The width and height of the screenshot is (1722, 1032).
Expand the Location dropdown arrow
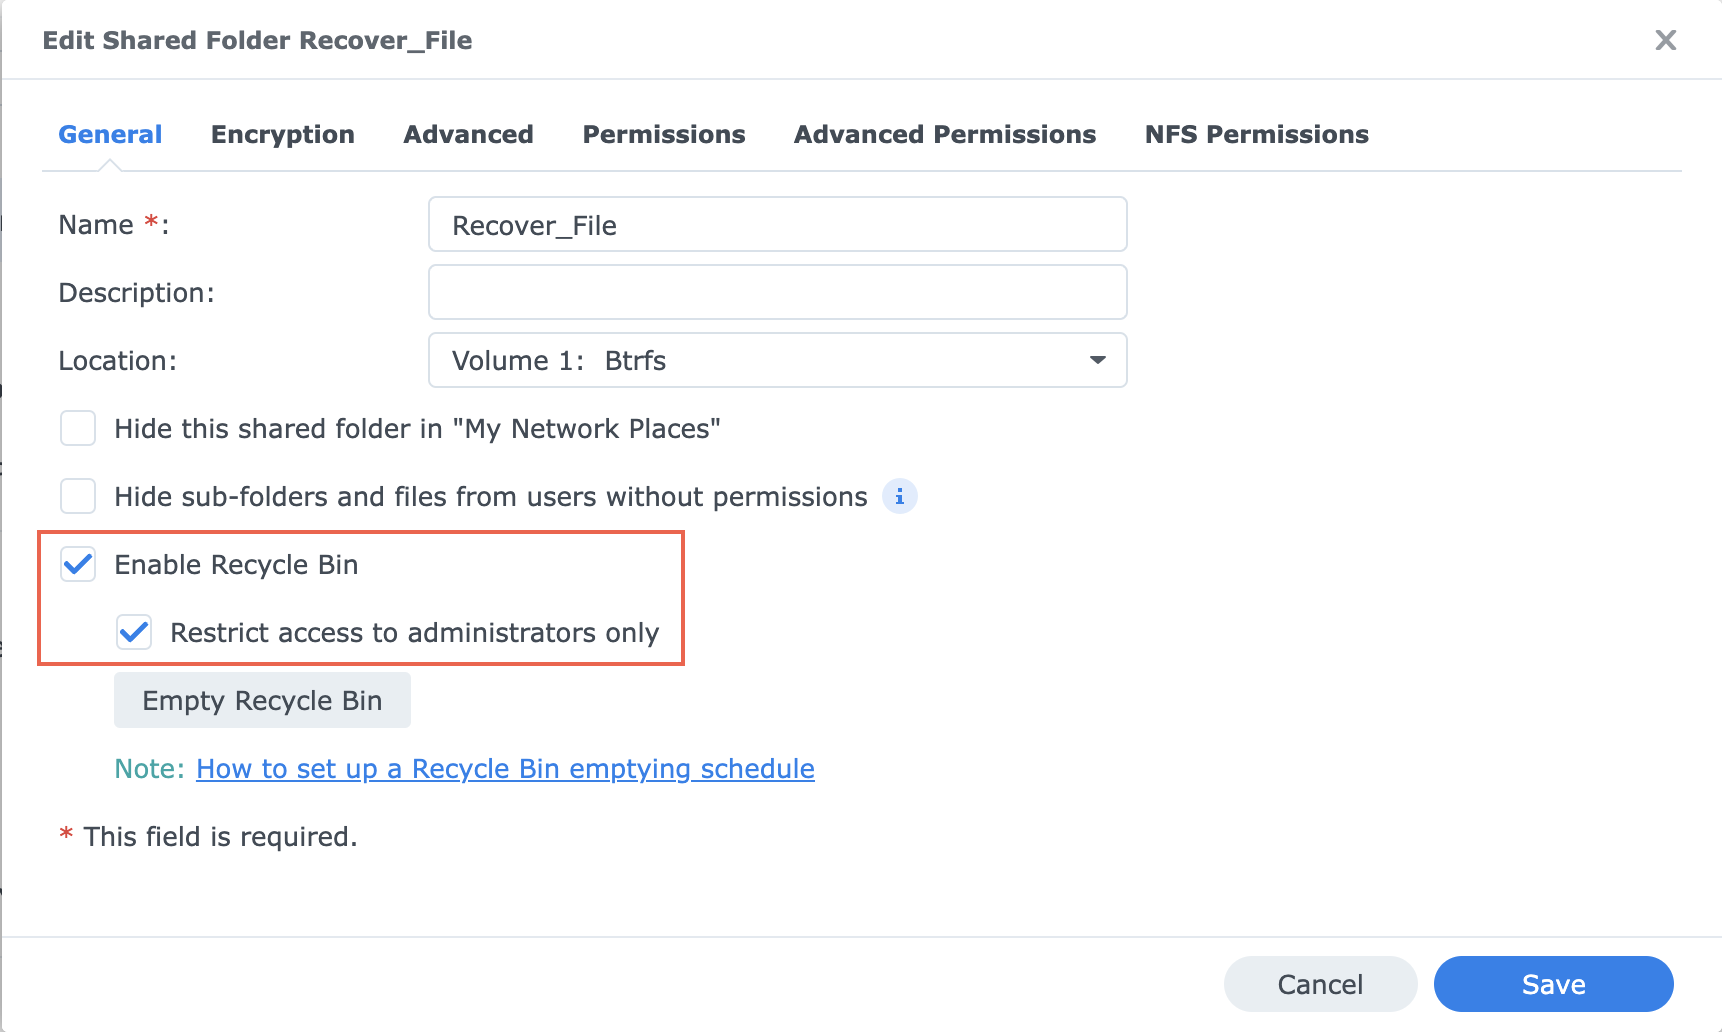tap(1097, 361)
